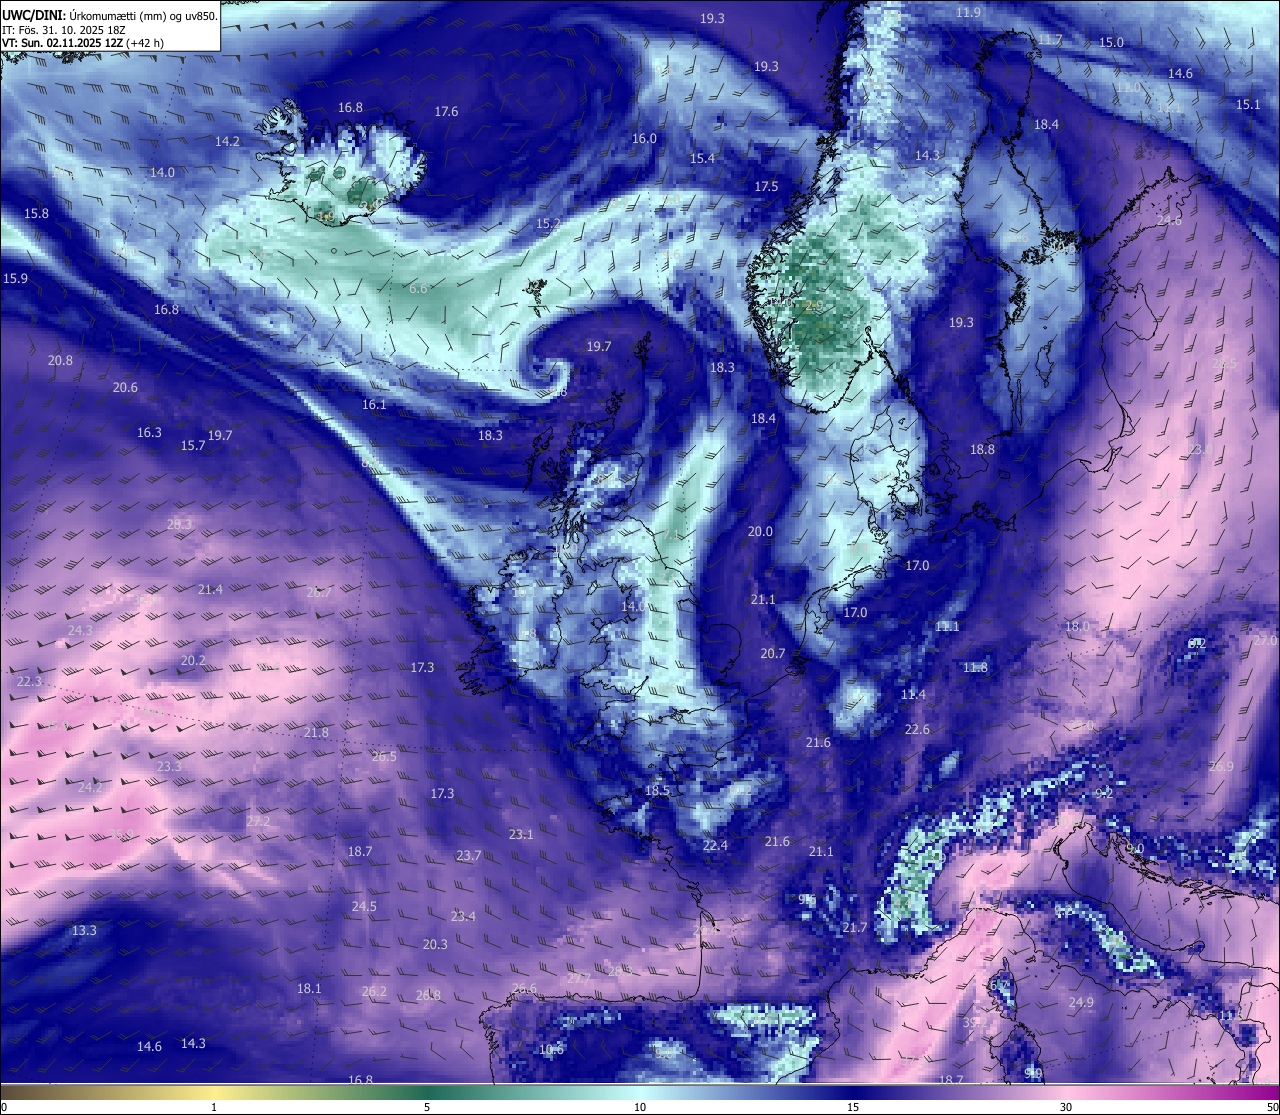Click the 24.9 value near Italy
This screenshot has height=1115, width=1280.
coord(1081,1002)
